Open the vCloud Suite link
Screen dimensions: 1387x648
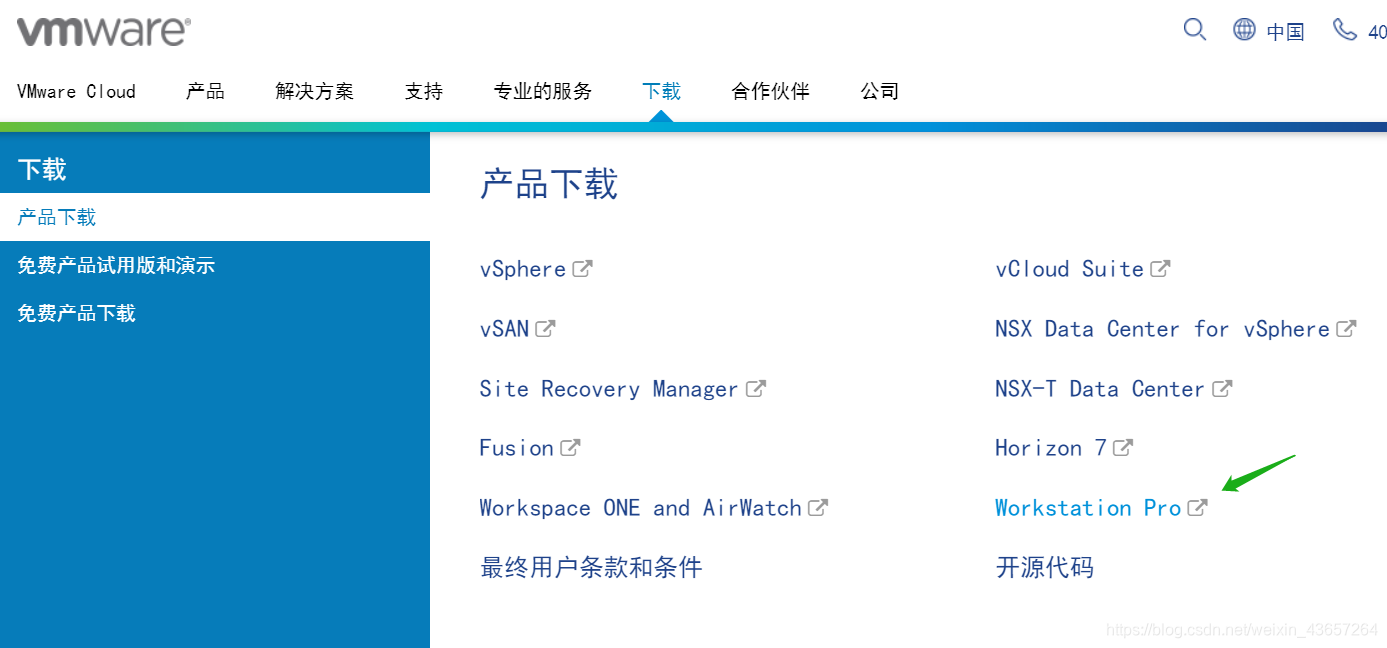[1070, 268]
